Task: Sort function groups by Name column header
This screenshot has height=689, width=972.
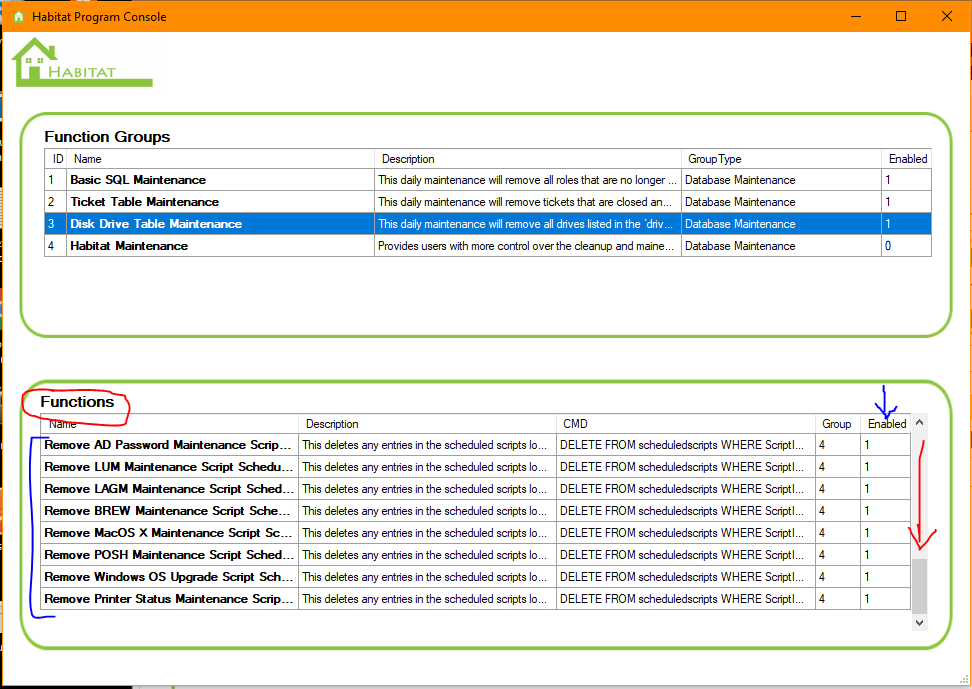Action: tap(220, 159)
